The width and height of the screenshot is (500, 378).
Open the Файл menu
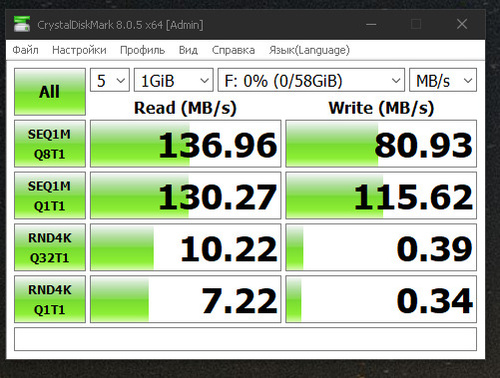[x=25, y=50]
